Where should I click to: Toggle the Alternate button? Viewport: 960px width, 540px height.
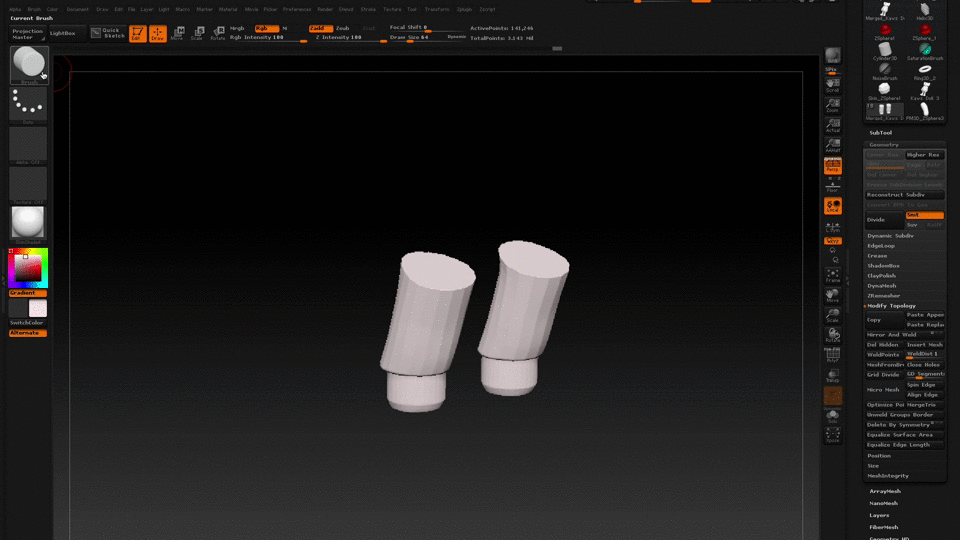coord(28,333)
